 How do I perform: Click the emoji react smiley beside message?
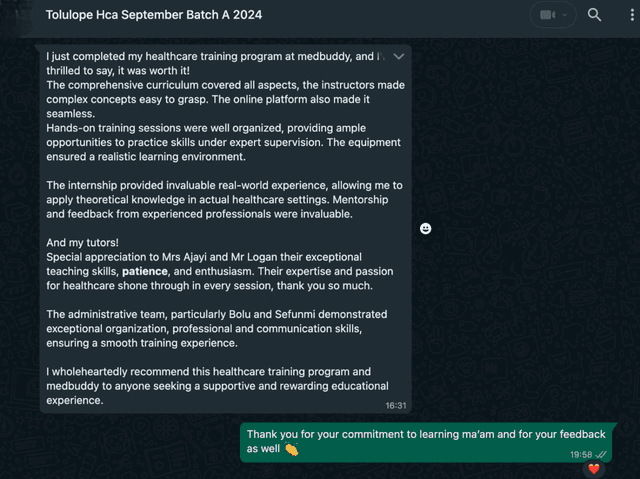426,229
